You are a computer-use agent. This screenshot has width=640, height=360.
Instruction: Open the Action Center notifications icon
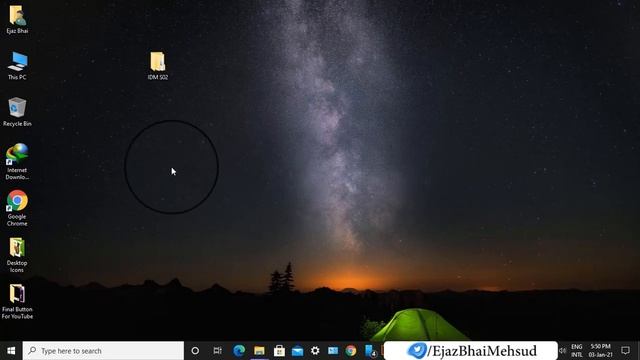point(625,351)
